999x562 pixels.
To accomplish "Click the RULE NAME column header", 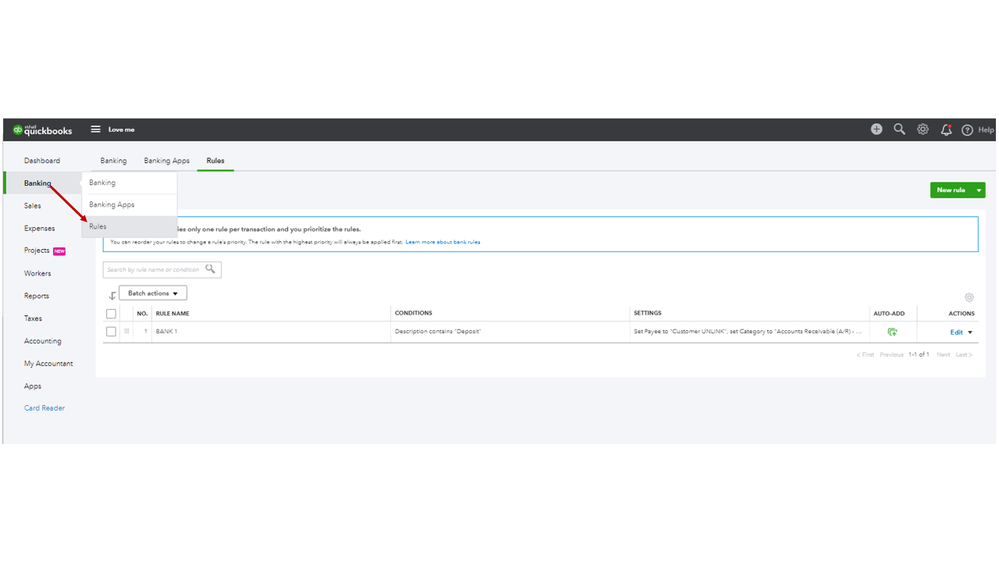I will (173, 313).
